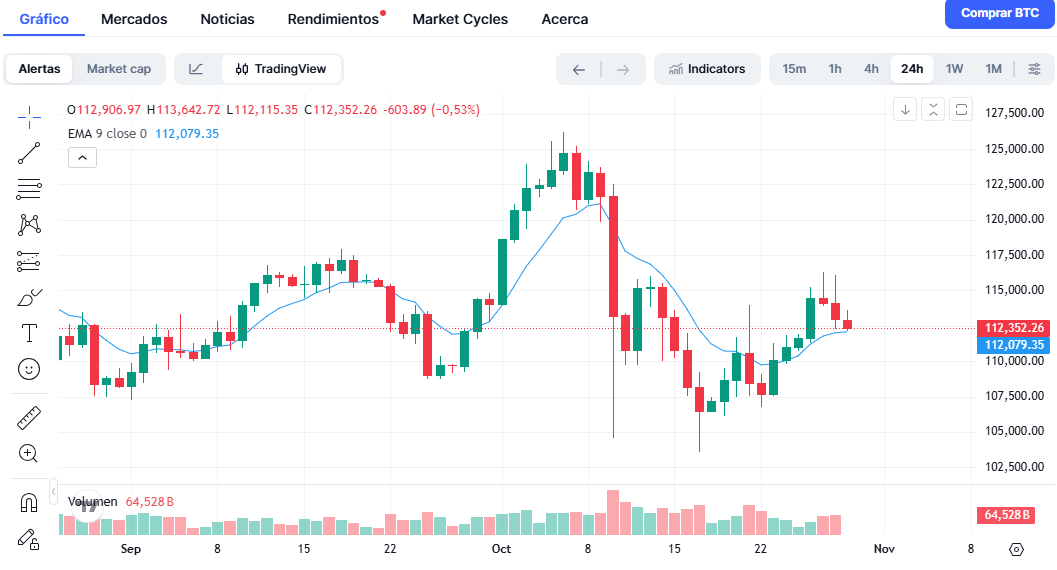Click the undo back arrow
1057x570 pixels.
point(578,69)
